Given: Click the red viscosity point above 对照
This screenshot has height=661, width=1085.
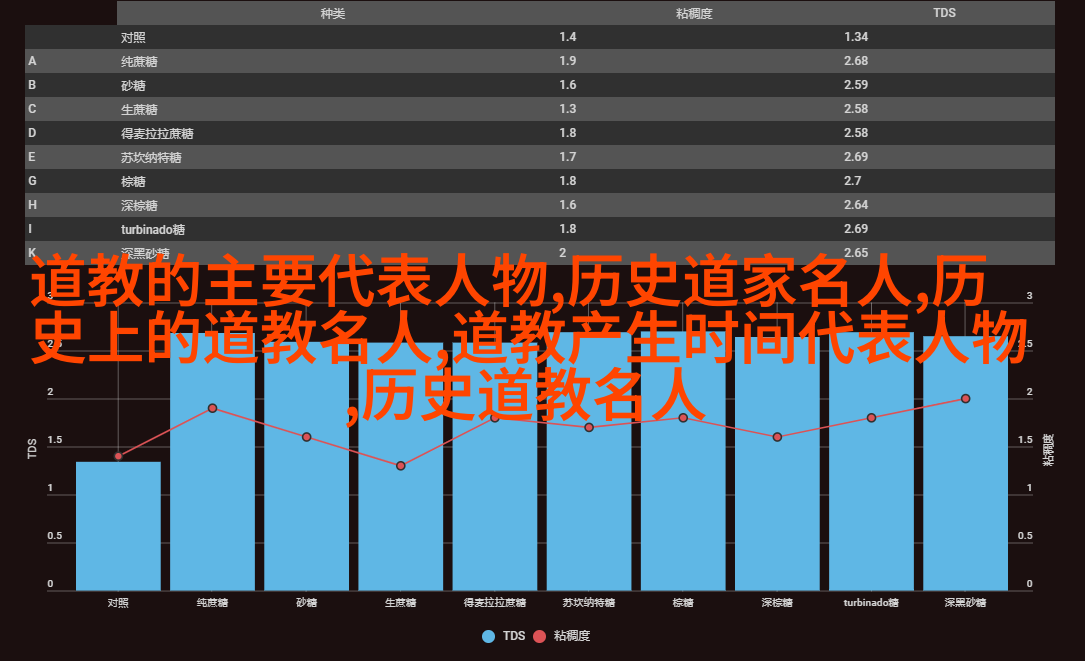Looking at the screenshot, I should 118,456.
